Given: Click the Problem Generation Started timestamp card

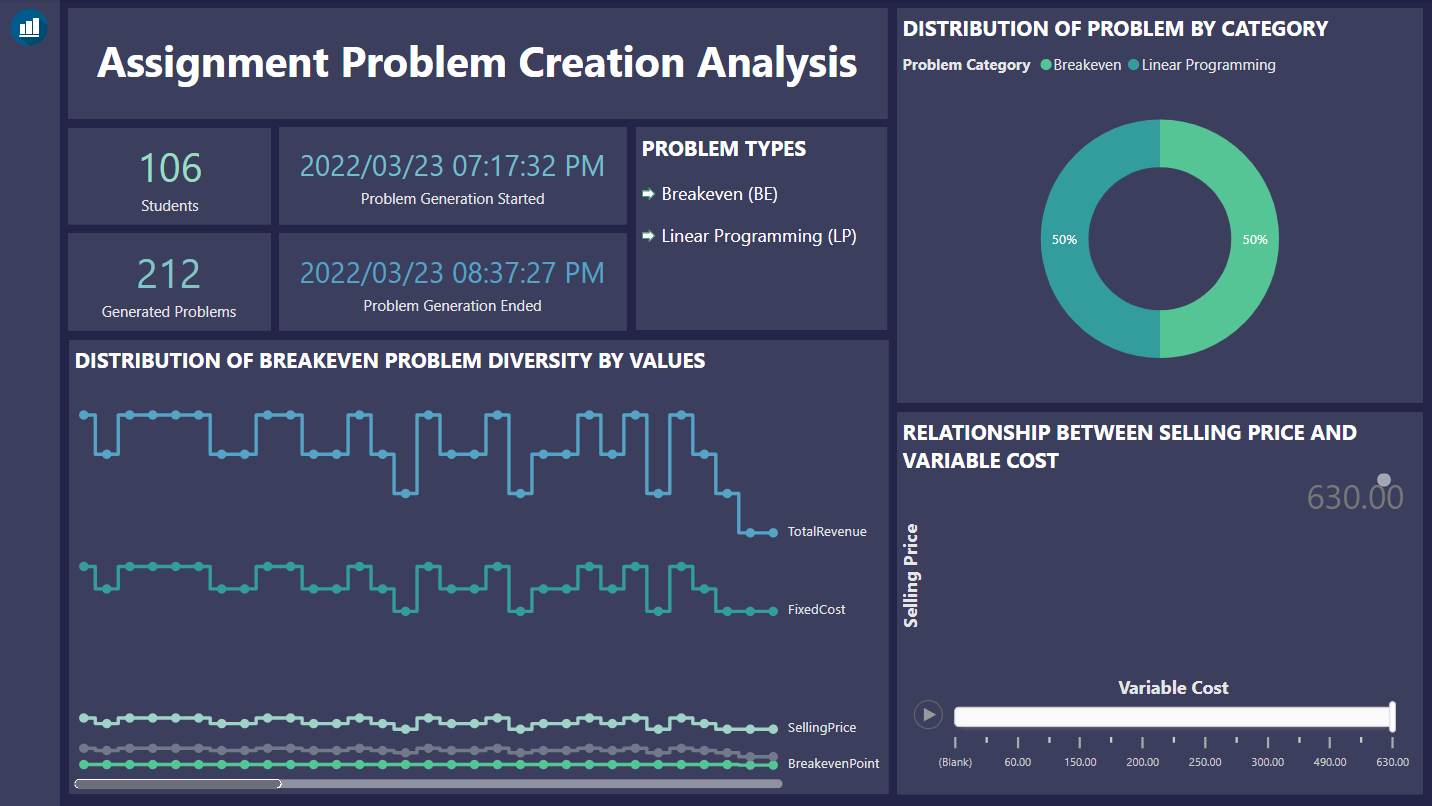Looking at the screenshot, I should (x=452, y=177).
